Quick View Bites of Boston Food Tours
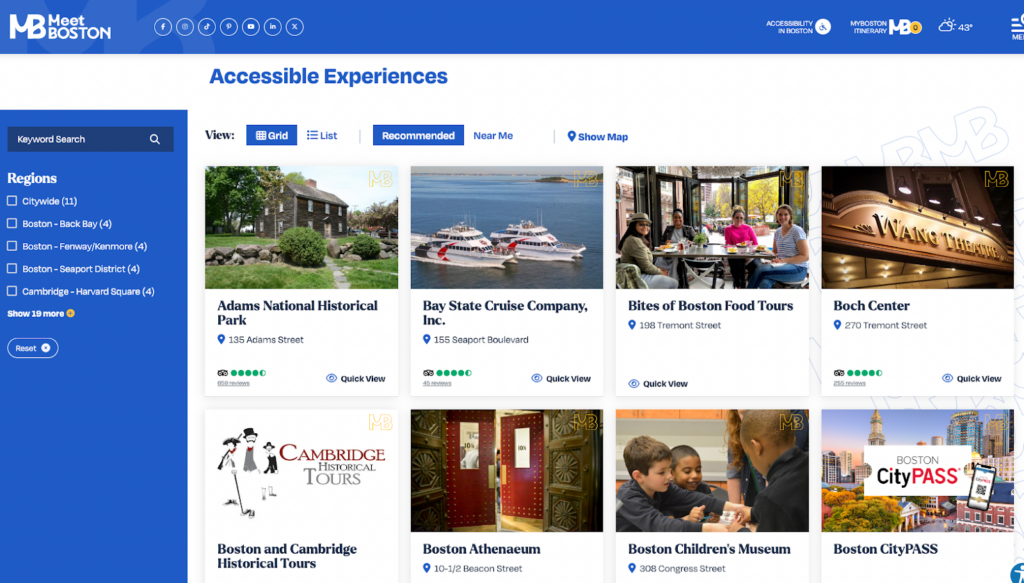The width and height of the screenshot is (1024, 583). (658, 384)
